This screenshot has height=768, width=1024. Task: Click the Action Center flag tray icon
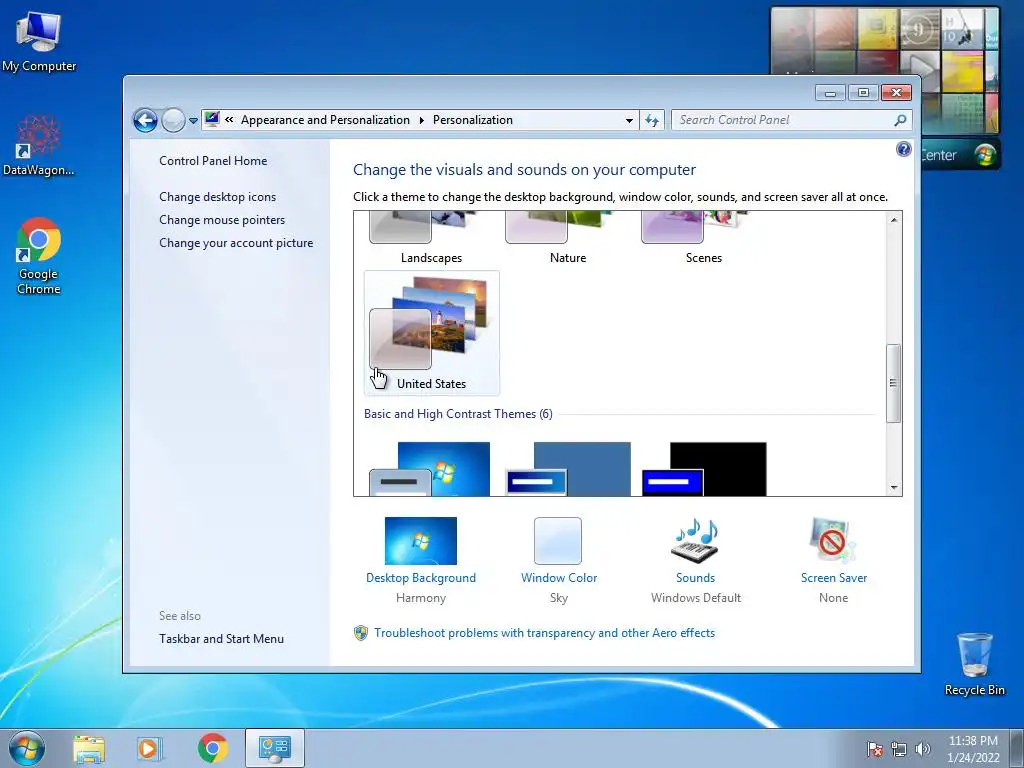[874, 749]
